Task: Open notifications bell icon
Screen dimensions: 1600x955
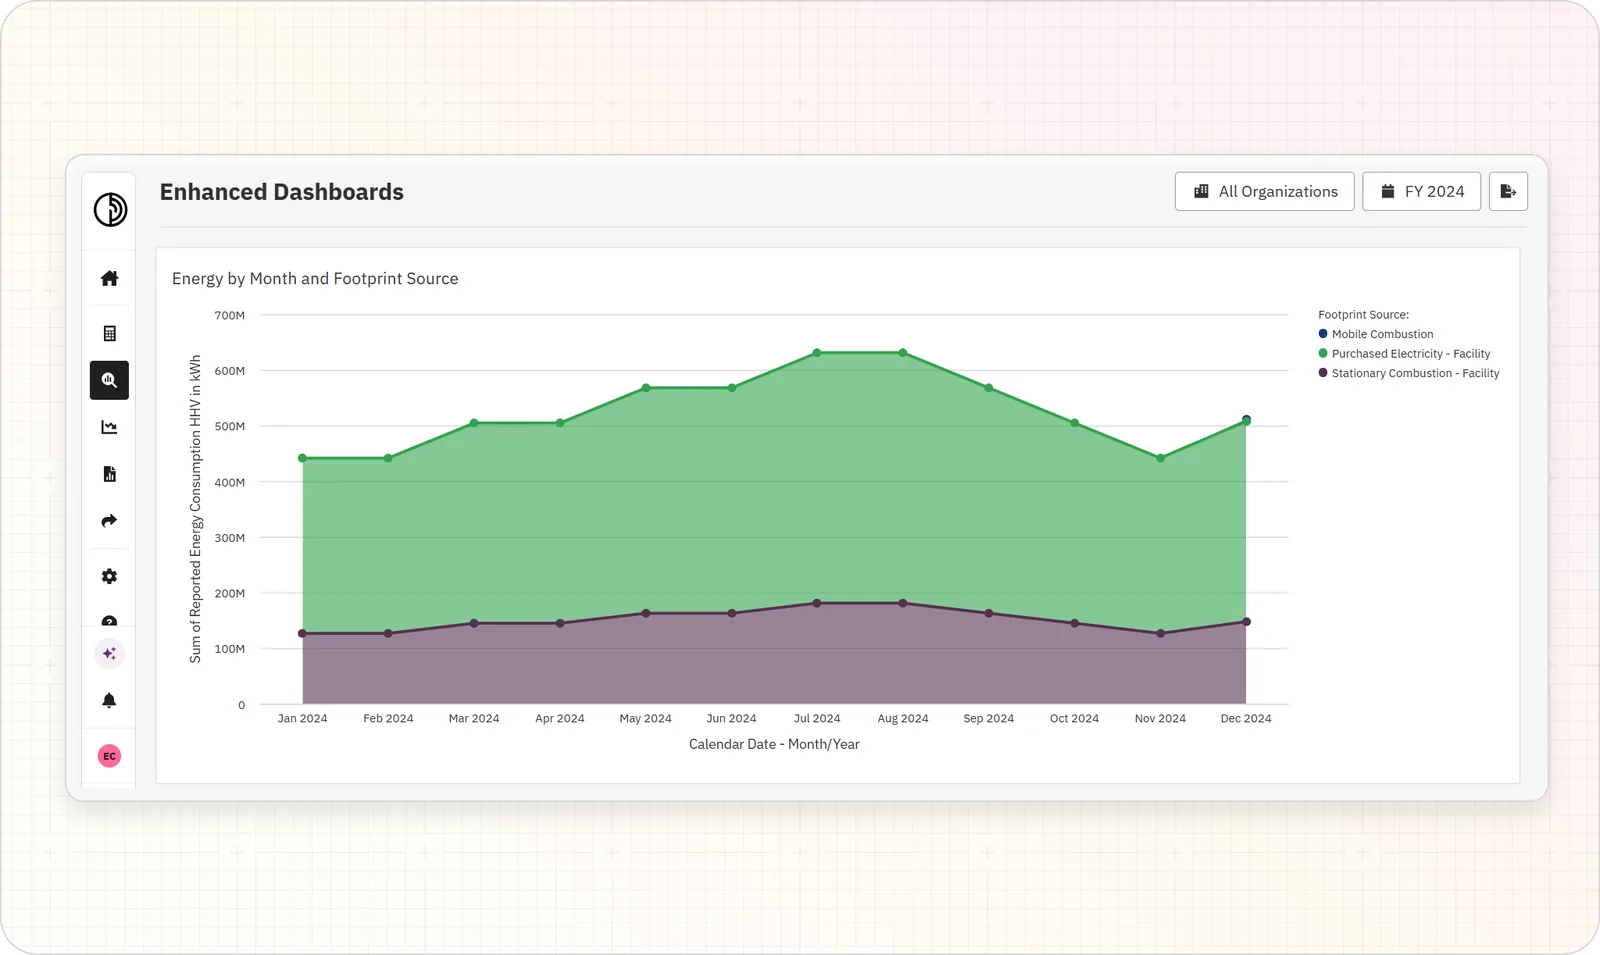Action: tap(110, 700)
